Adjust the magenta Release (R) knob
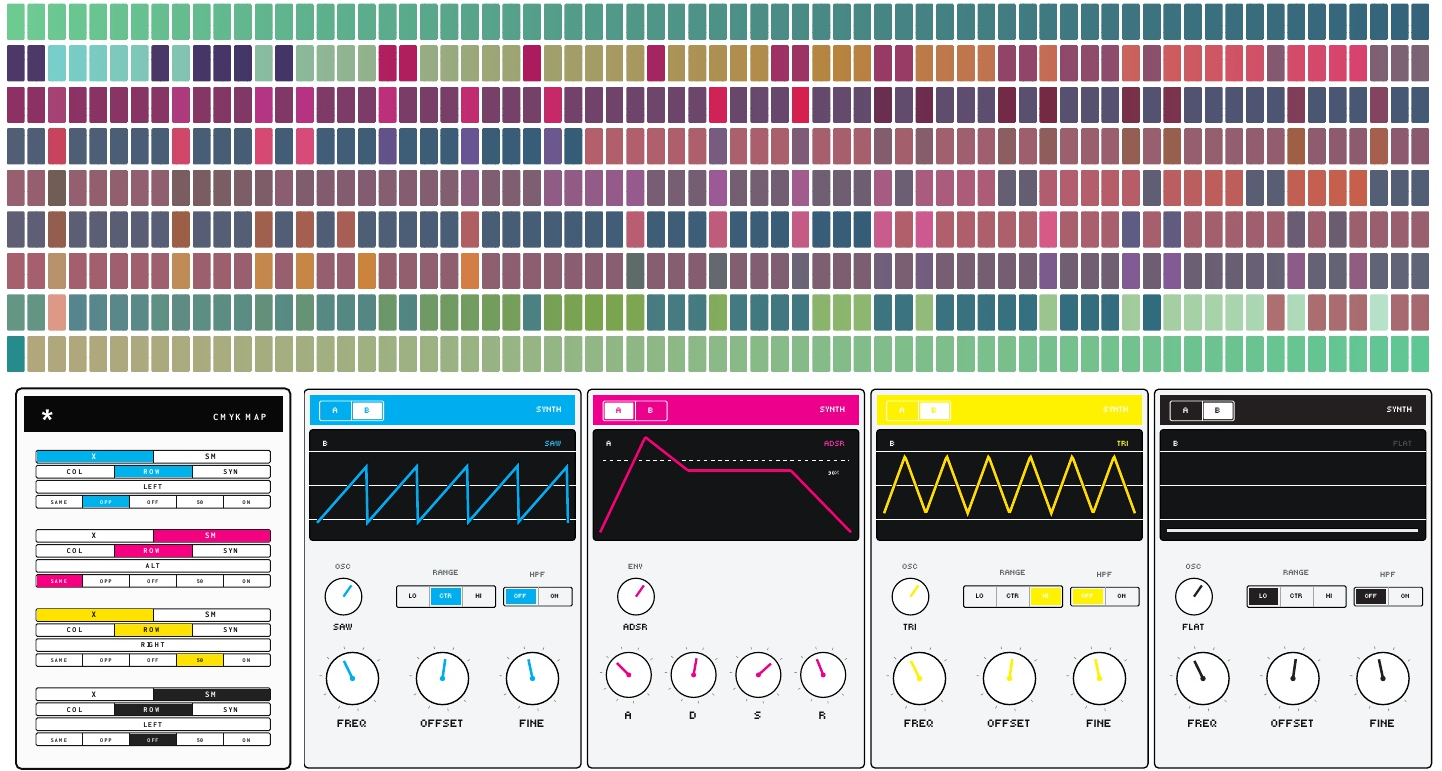 pyautogui.click(x=822, y=675)
